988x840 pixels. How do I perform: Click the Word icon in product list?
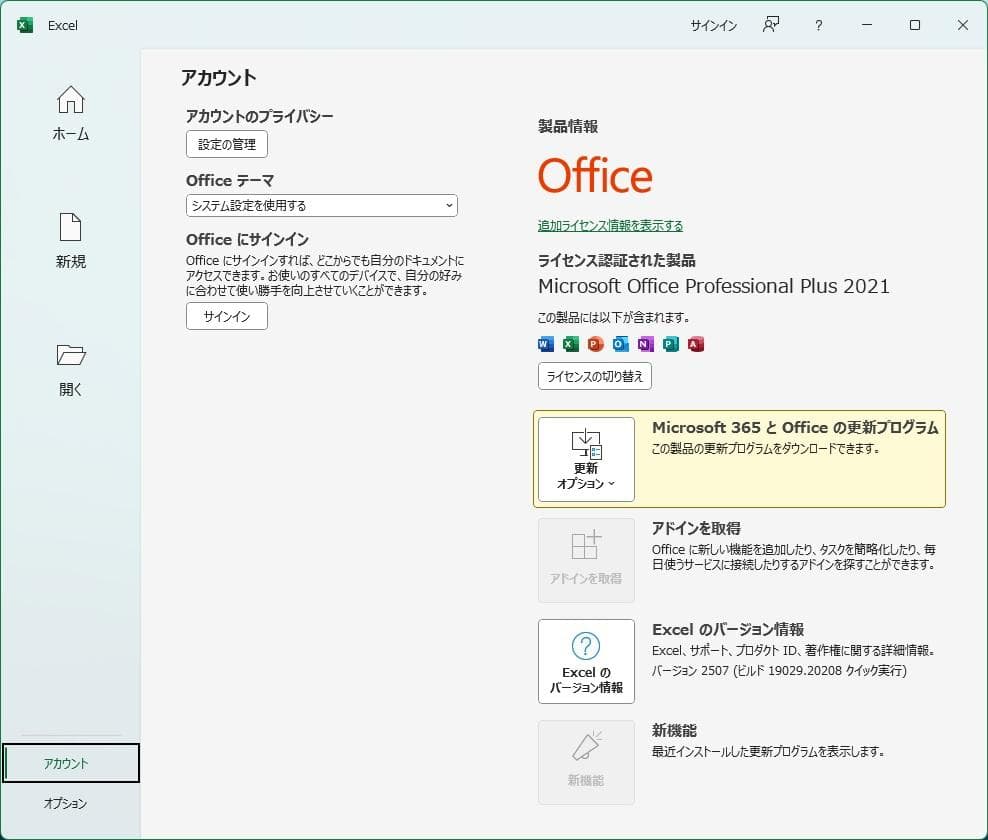tap(545, 344)
